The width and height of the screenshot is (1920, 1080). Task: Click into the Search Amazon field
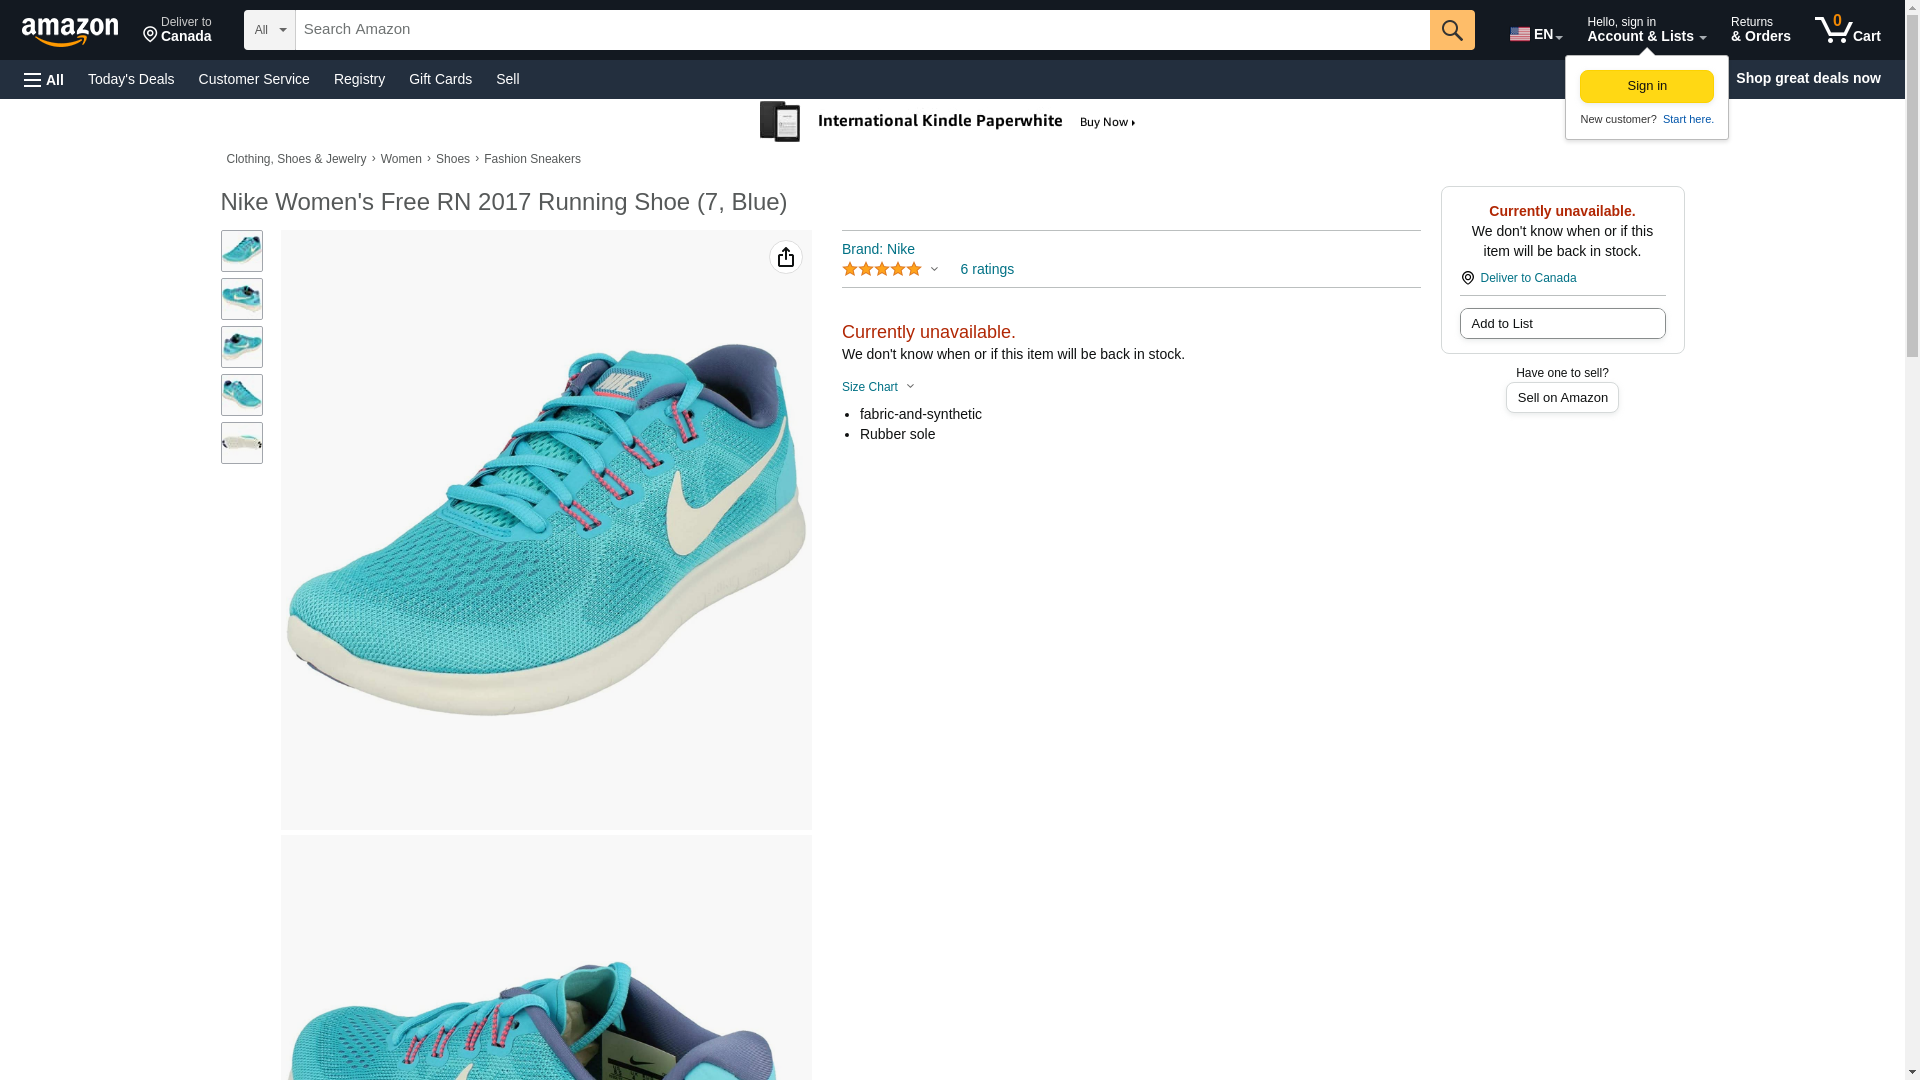click(861, 30)
